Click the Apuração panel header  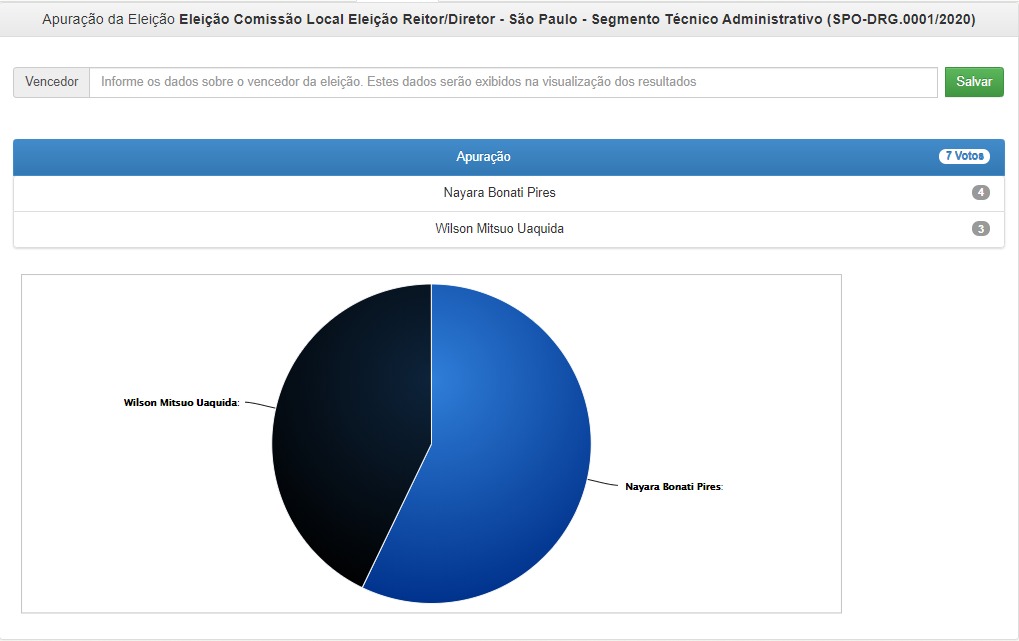pyautogui.click(x=509, y=157)
